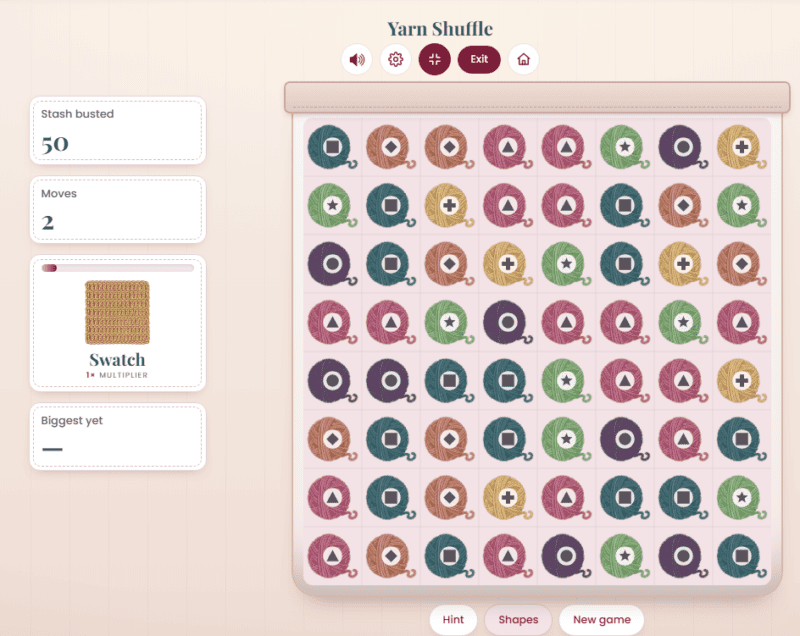800x636 pixels.
Task: Tap the green star yarn in the third row
Action: click(x=566, y=264)
